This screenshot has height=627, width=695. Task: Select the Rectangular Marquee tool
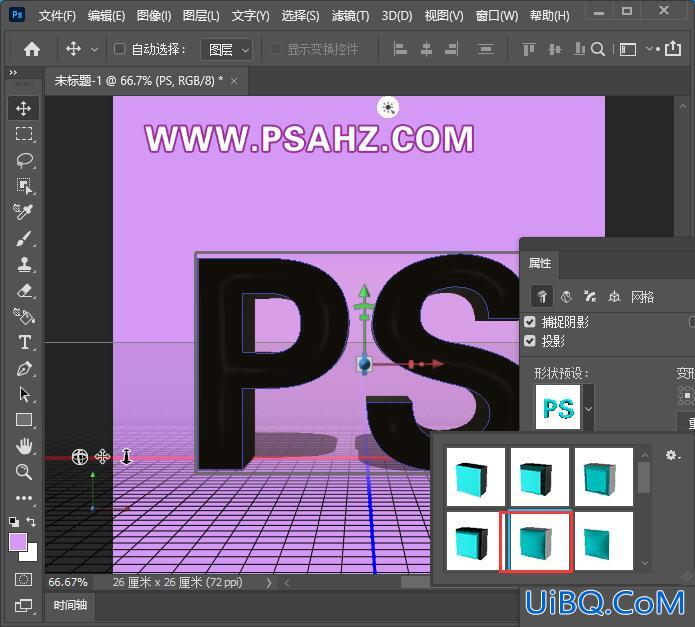(23, 134)
